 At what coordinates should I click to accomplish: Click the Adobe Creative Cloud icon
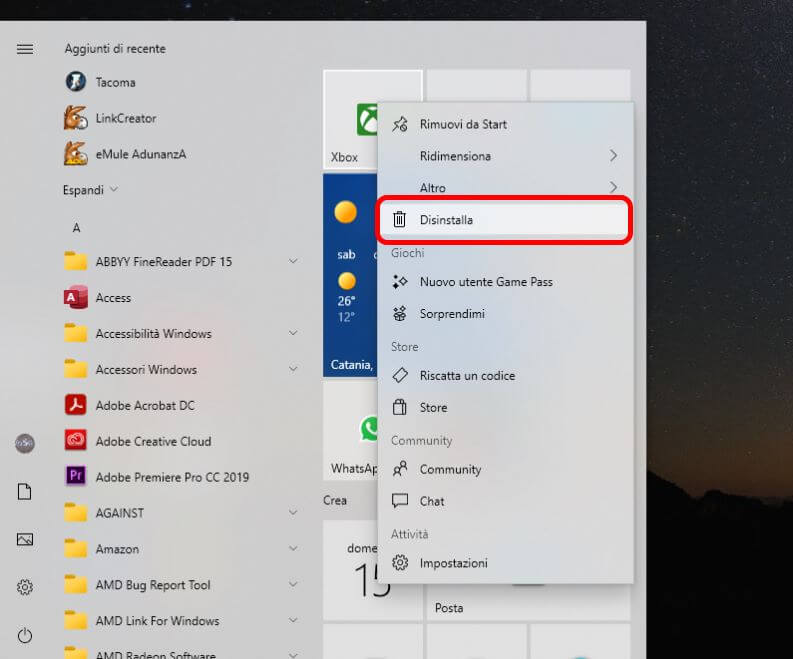76,441
